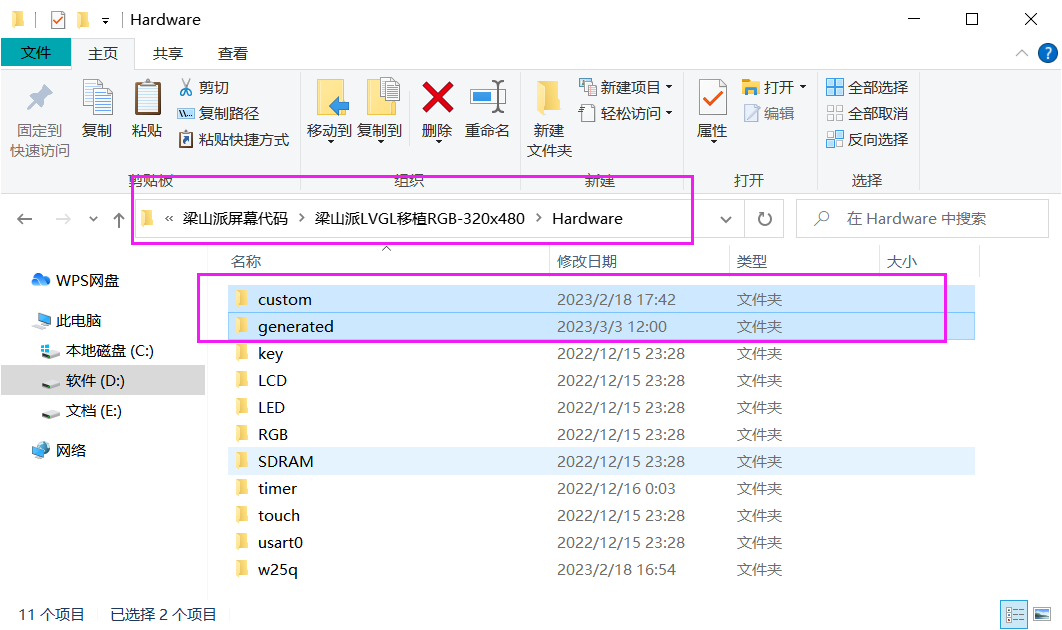The width and height of the screenshot is (1062, 630).
Task: Click the new folder icon in title bar
Action: coord(83,20)
